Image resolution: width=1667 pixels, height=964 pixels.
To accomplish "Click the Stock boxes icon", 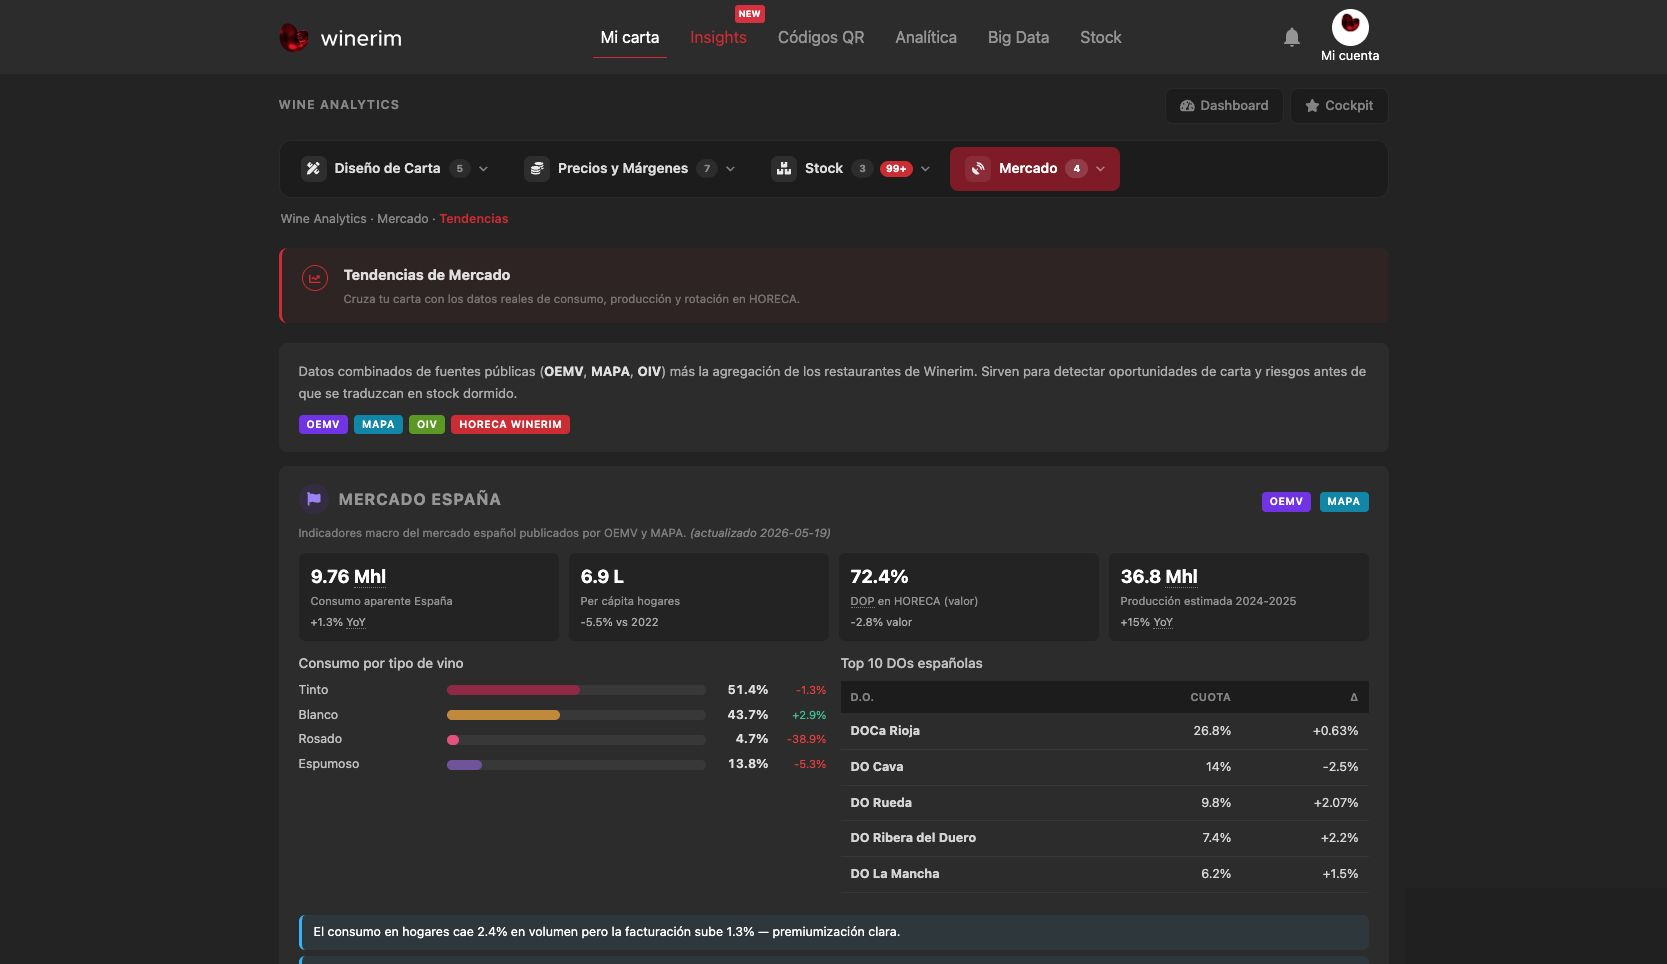I will click(784, 168).
